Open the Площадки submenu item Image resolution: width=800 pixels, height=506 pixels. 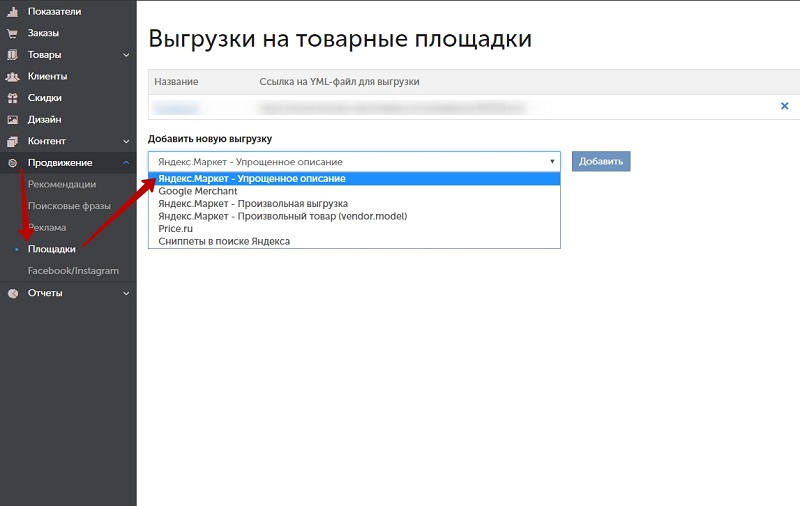click(x=52, y=249)
